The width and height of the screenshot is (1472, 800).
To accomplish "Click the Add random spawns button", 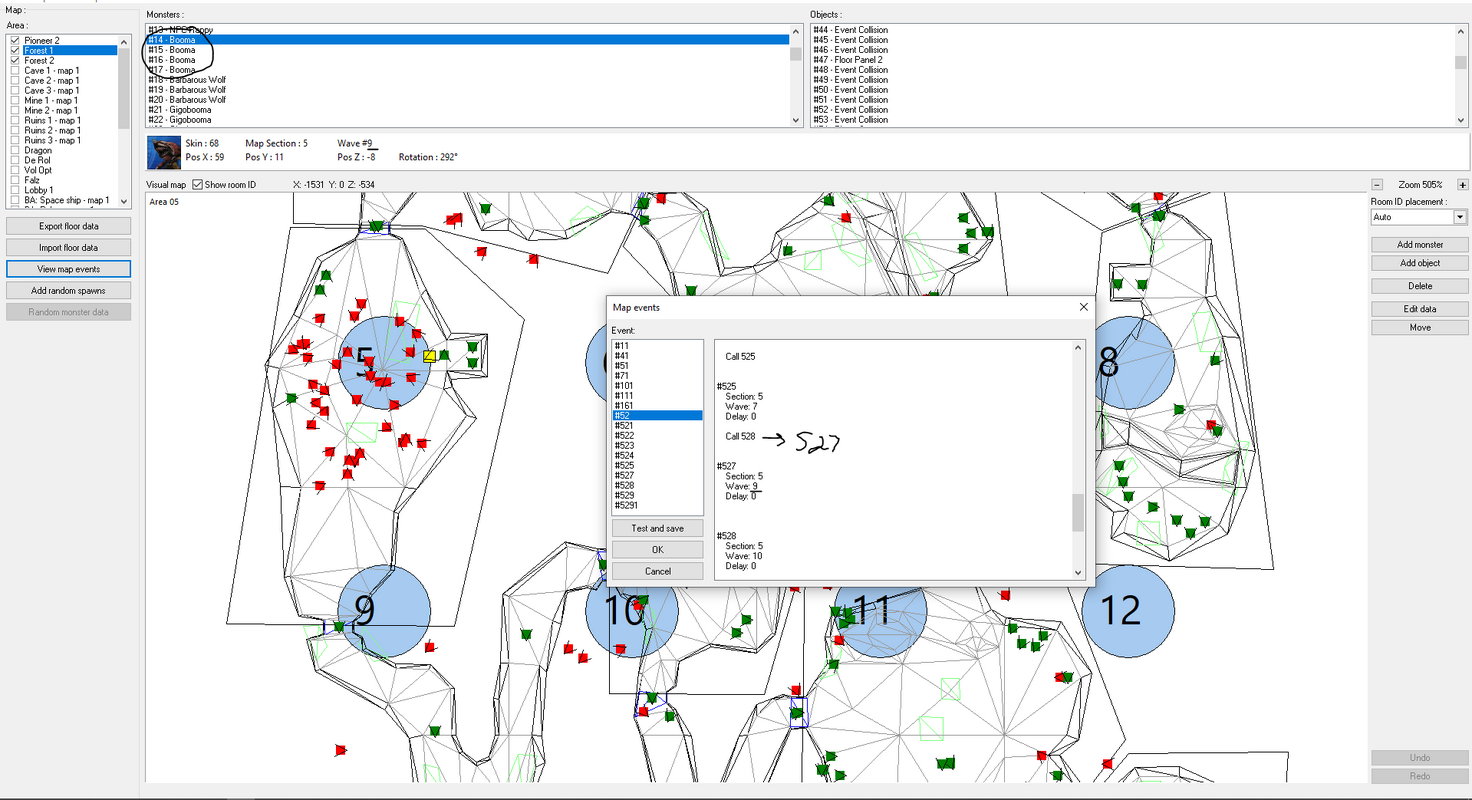I will pos(68,290).
